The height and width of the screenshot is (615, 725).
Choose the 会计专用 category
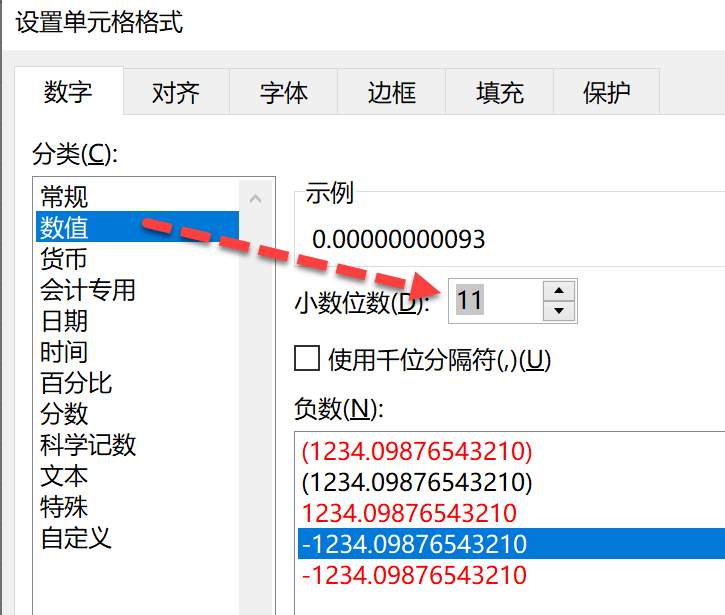tap(137, 289)
